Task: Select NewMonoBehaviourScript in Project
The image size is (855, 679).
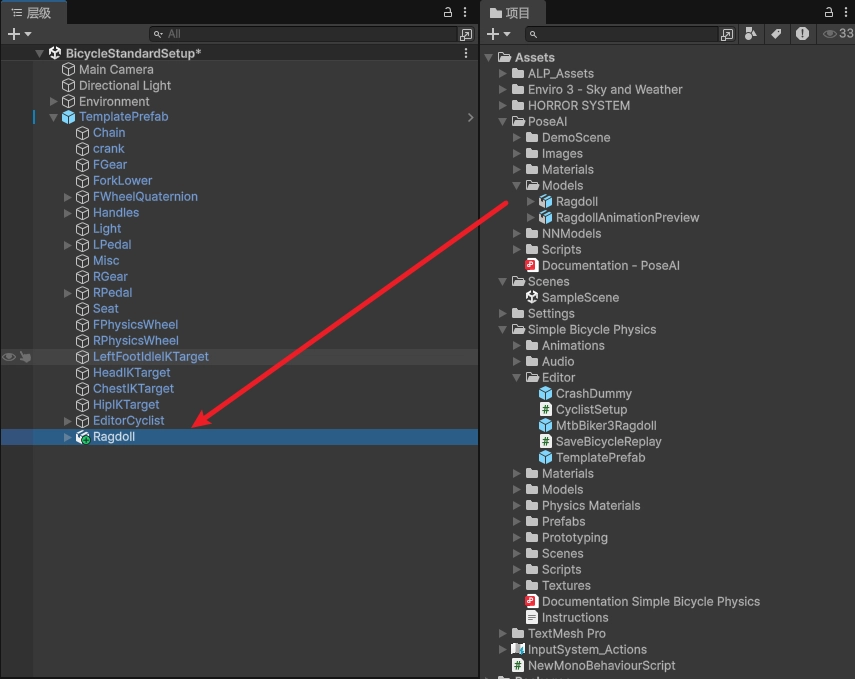Action: [593, 665]
